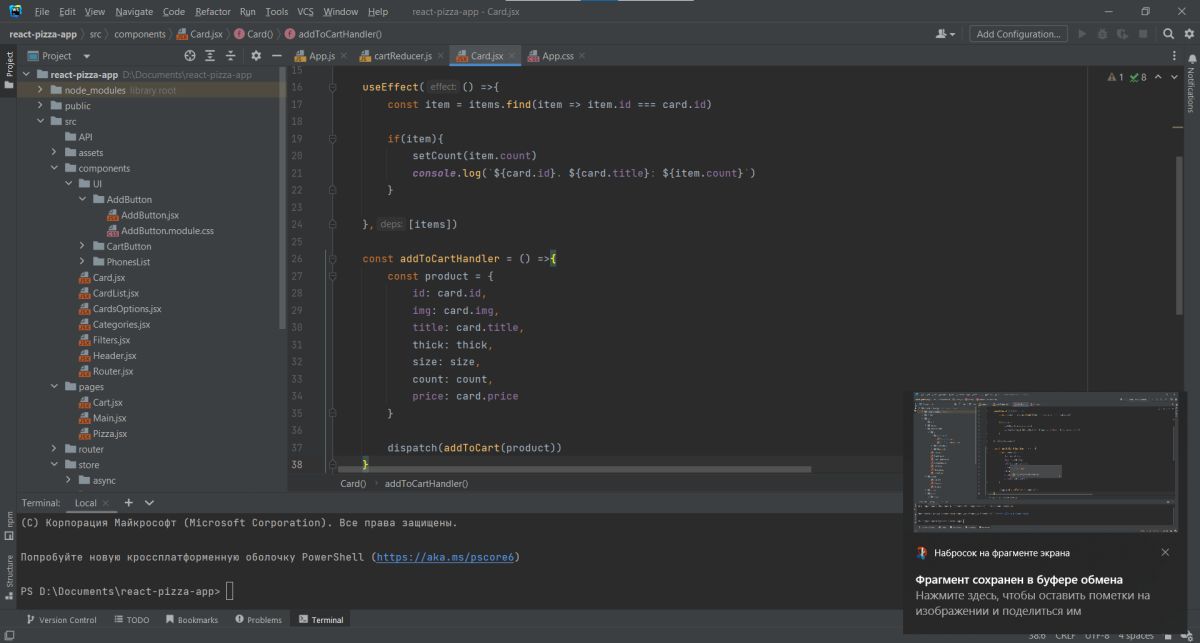The height and width of the screenshot is (643, 1200).
Task: Open the Problems tool window
Action: [x=257, y=620]
